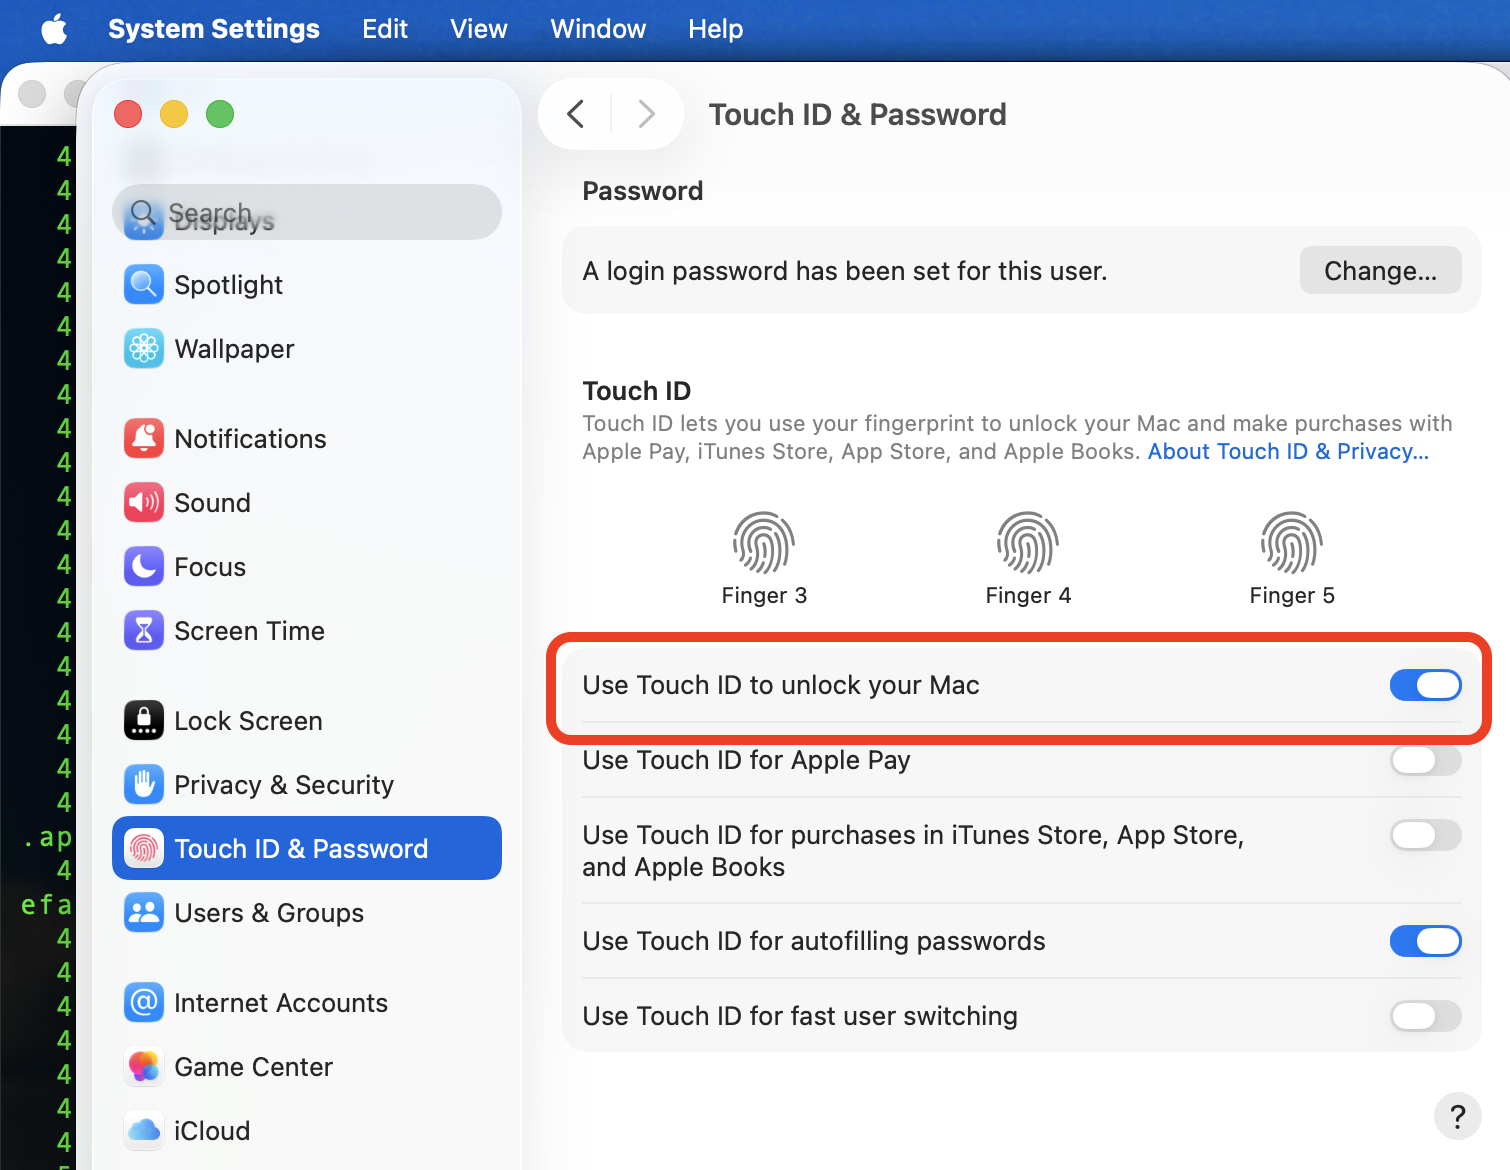Open Spotlight settings via its sidebar icon
The height and width of the screenshot is (1170, 1510).
pos(144,285)
